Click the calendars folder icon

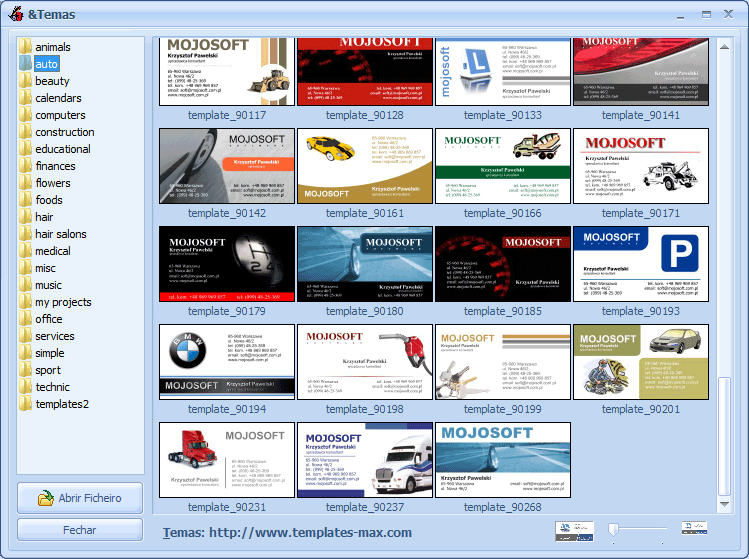tap(25, 97)
